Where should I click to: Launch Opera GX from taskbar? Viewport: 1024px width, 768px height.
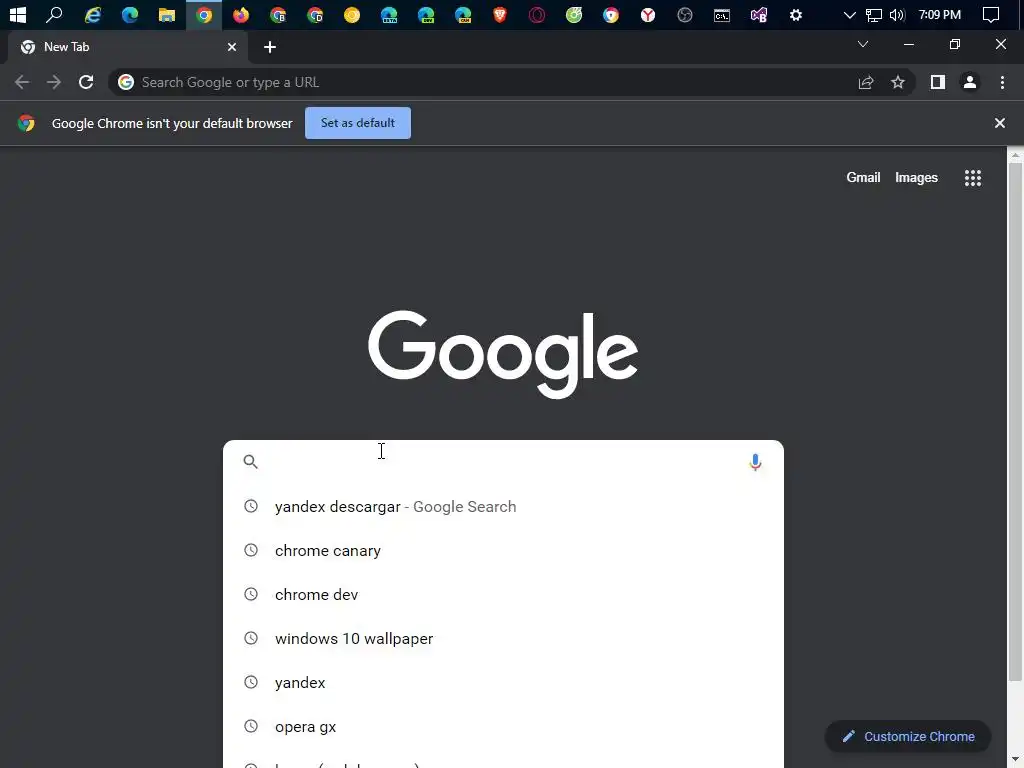(x=537, y=14)
